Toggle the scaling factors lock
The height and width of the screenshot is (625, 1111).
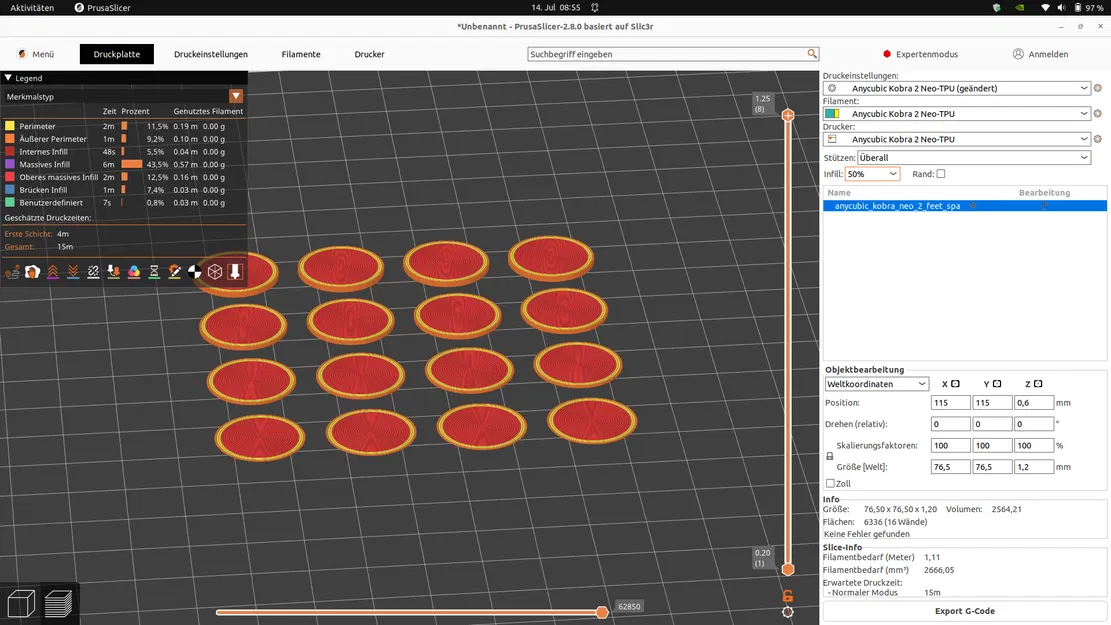point(830,456)
